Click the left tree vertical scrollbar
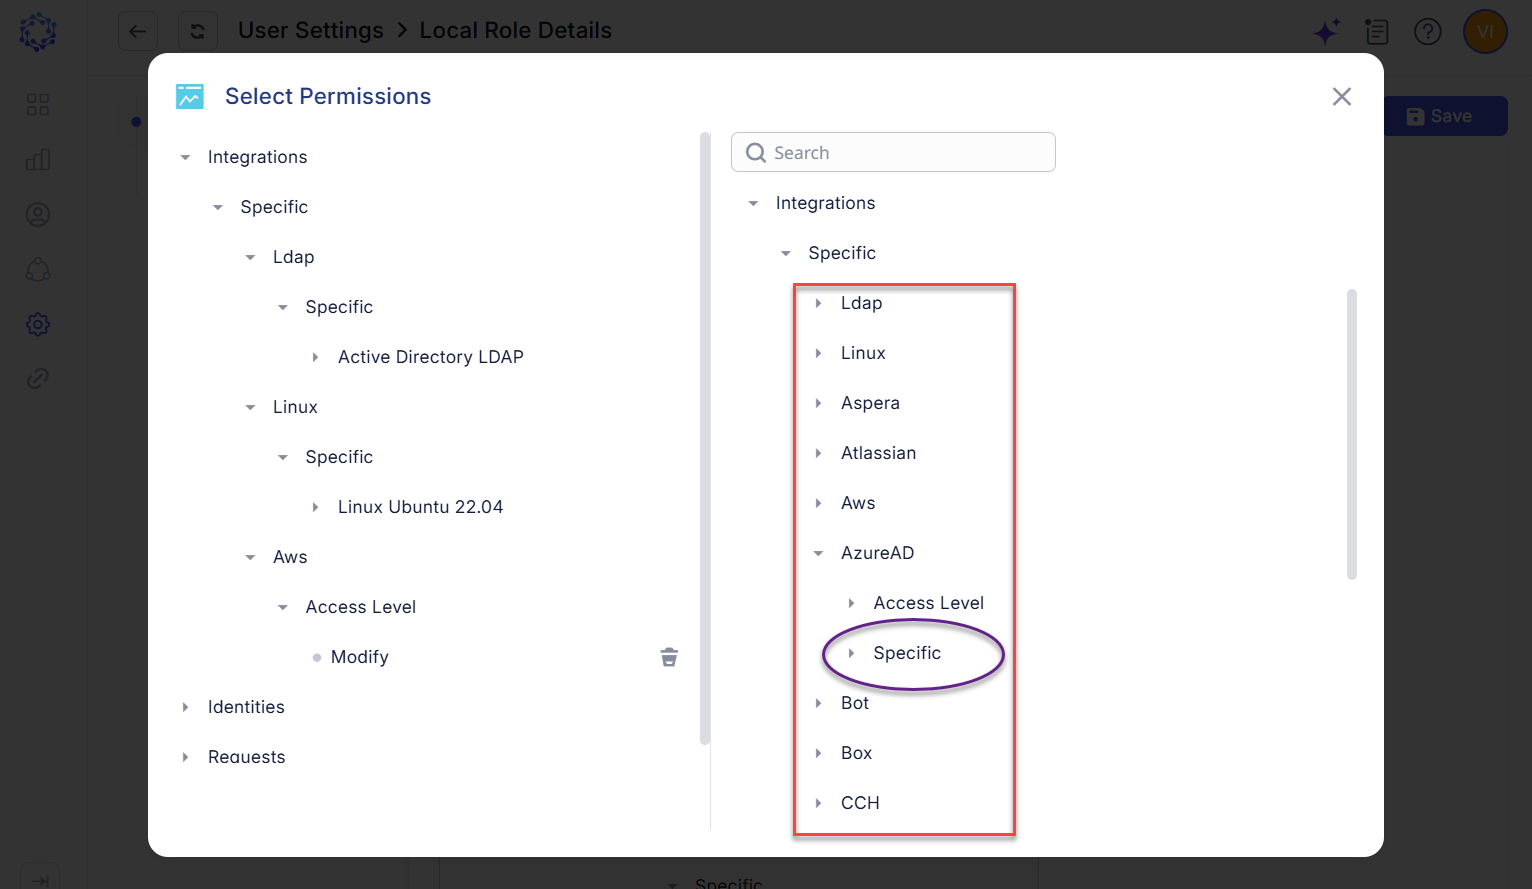Image resolution: width=1532 pixels, height=889 pixels. click(x=705, y=438)
